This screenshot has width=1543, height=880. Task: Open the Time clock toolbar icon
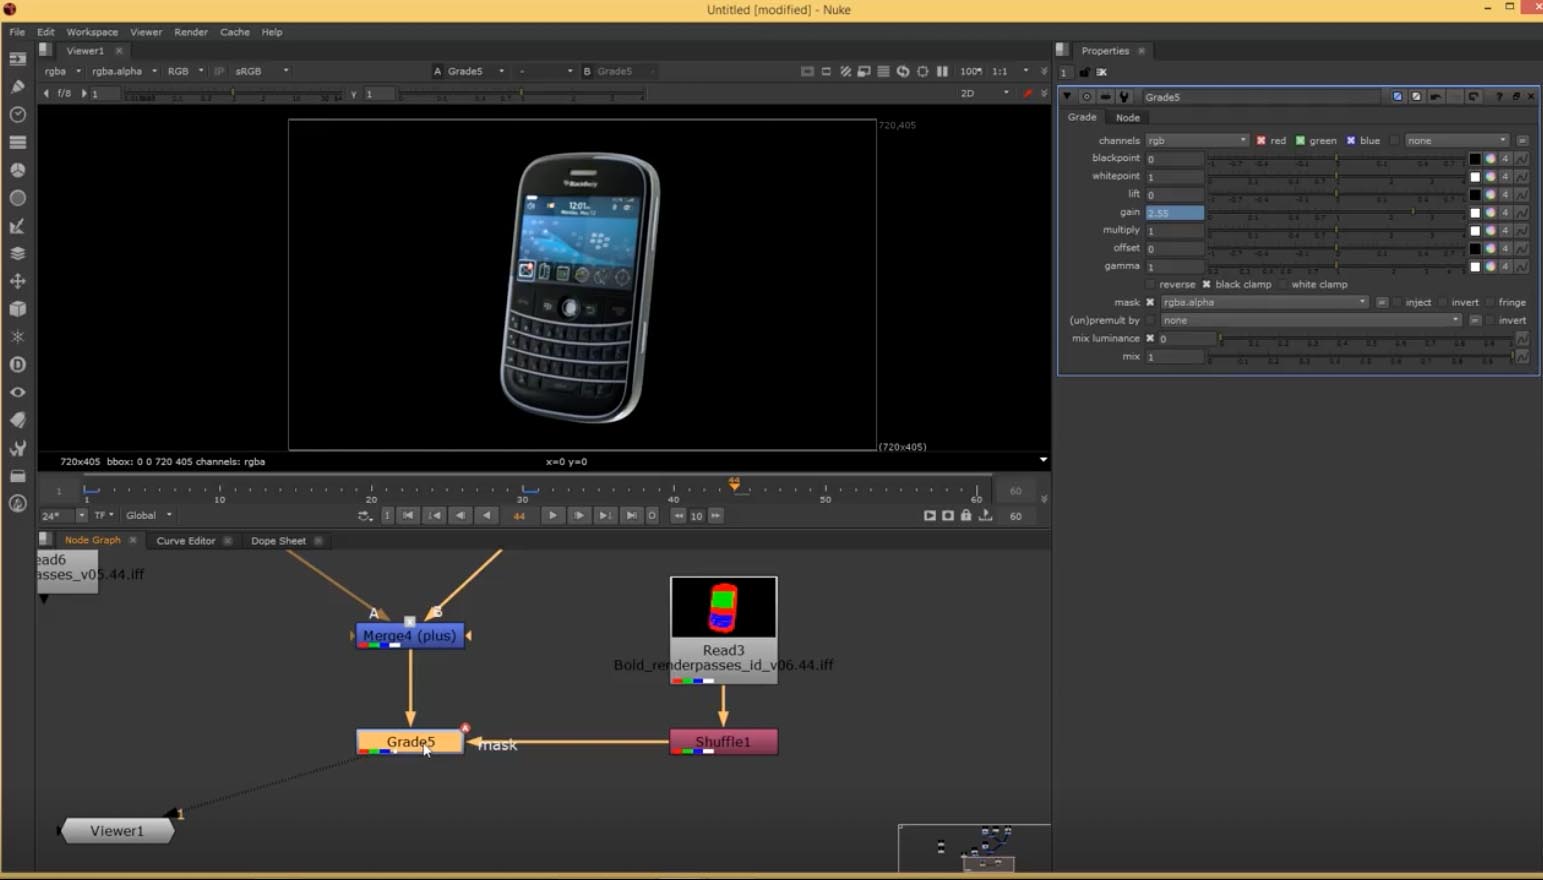click(x=17, y=115)
